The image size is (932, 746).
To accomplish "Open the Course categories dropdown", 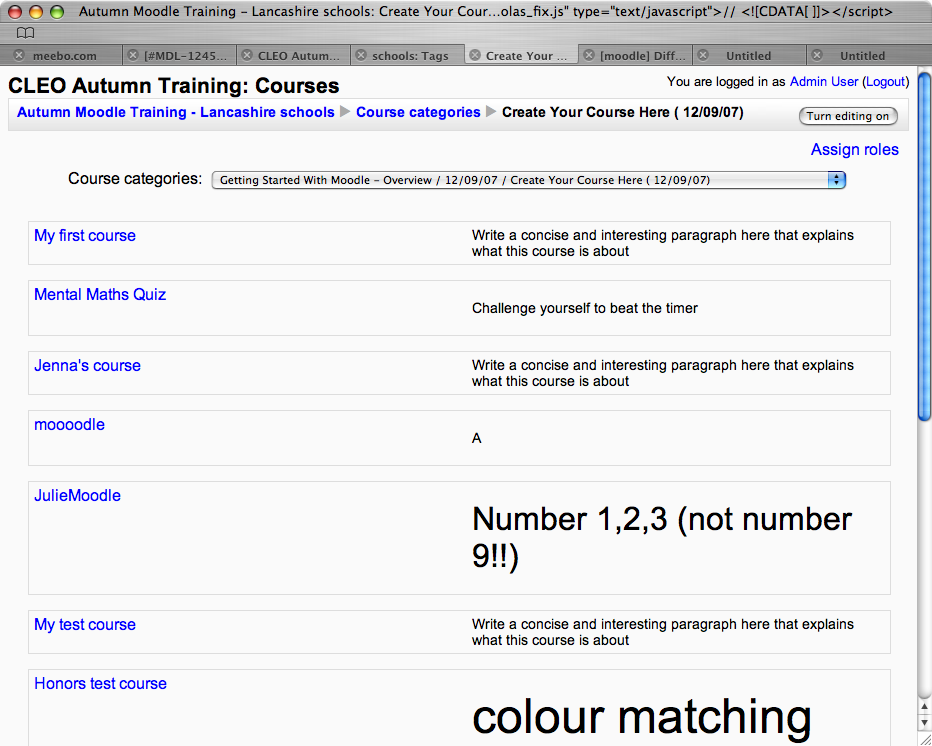I will (x=528, y=180).
